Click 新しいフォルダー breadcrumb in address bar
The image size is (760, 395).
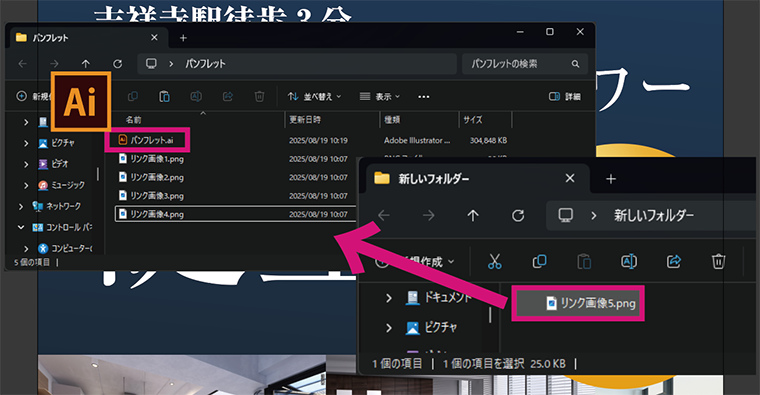click(x=654, y=215)
